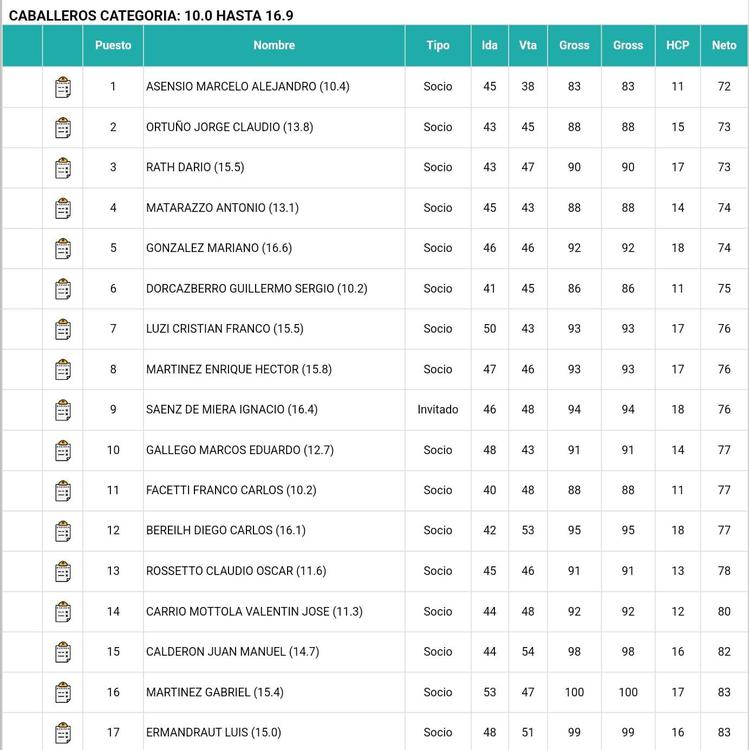View scorecard icon for Martinez Gabriel
The width and height of the screenshot is (749, 750).
tap(63, 692)
